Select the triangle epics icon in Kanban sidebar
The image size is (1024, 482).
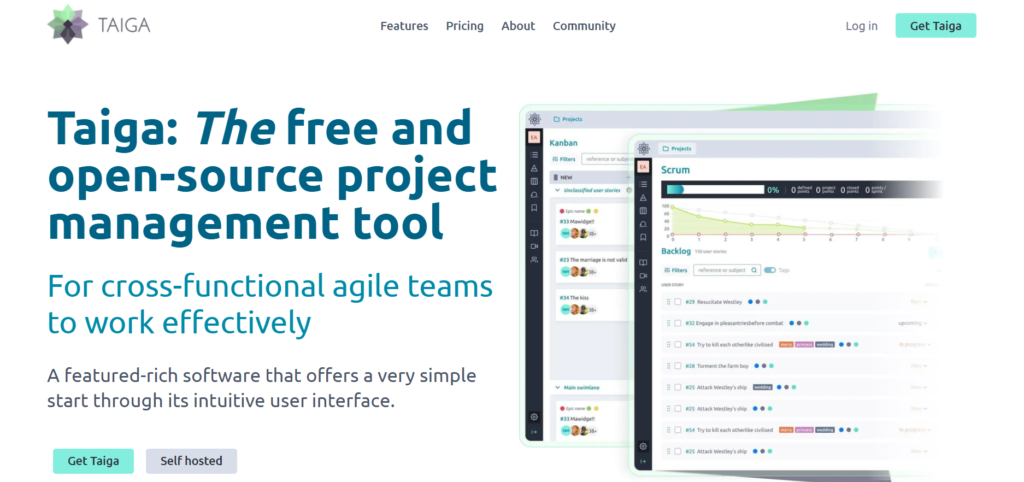coord(534,168)
